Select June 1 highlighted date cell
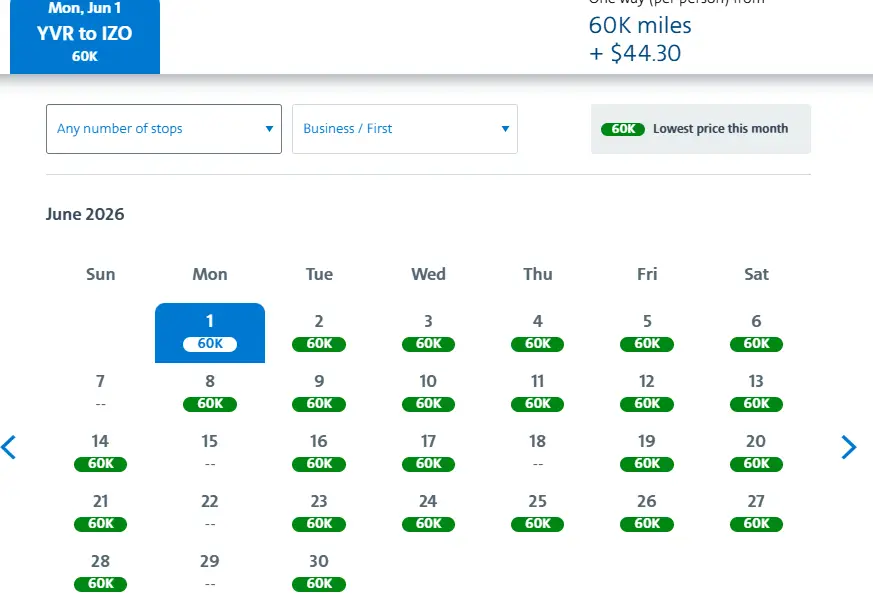 click(x=210, y=333)
